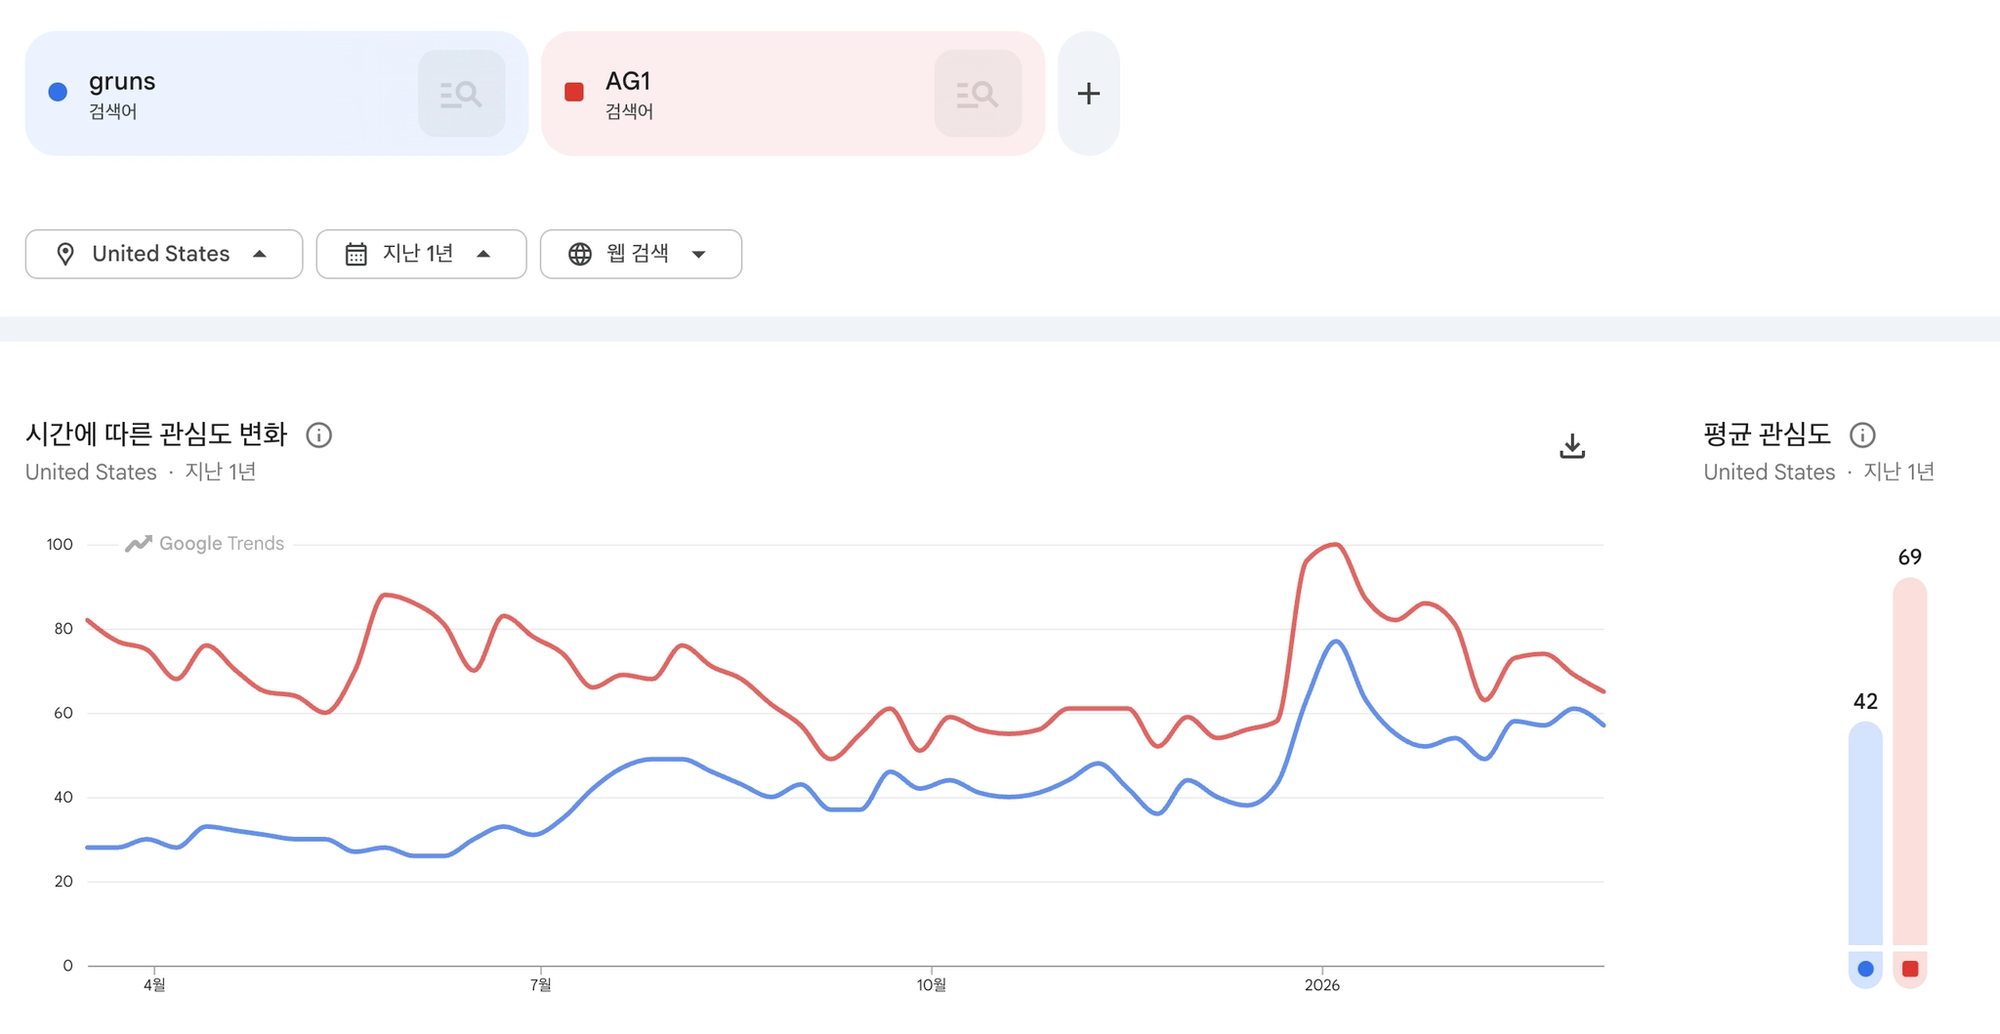Image resolution: width=2000 pixels, height=1034 pixels.
Task: Click the 4월 x-axis label
Action: [154, 985]
